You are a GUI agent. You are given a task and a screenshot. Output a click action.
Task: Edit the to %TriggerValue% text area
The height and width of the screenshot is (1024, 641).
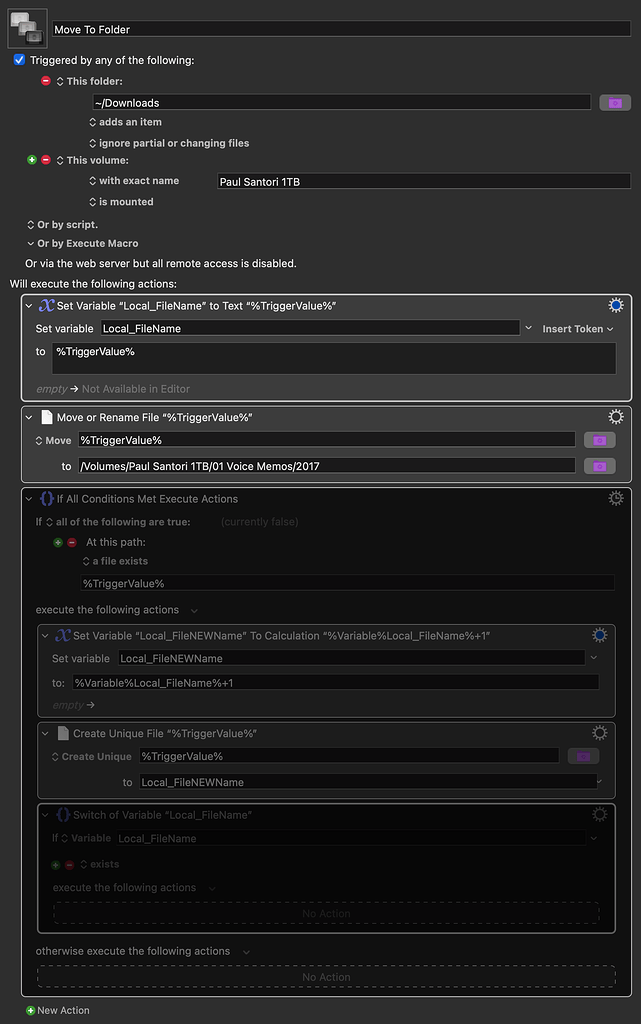pos(334,359)
